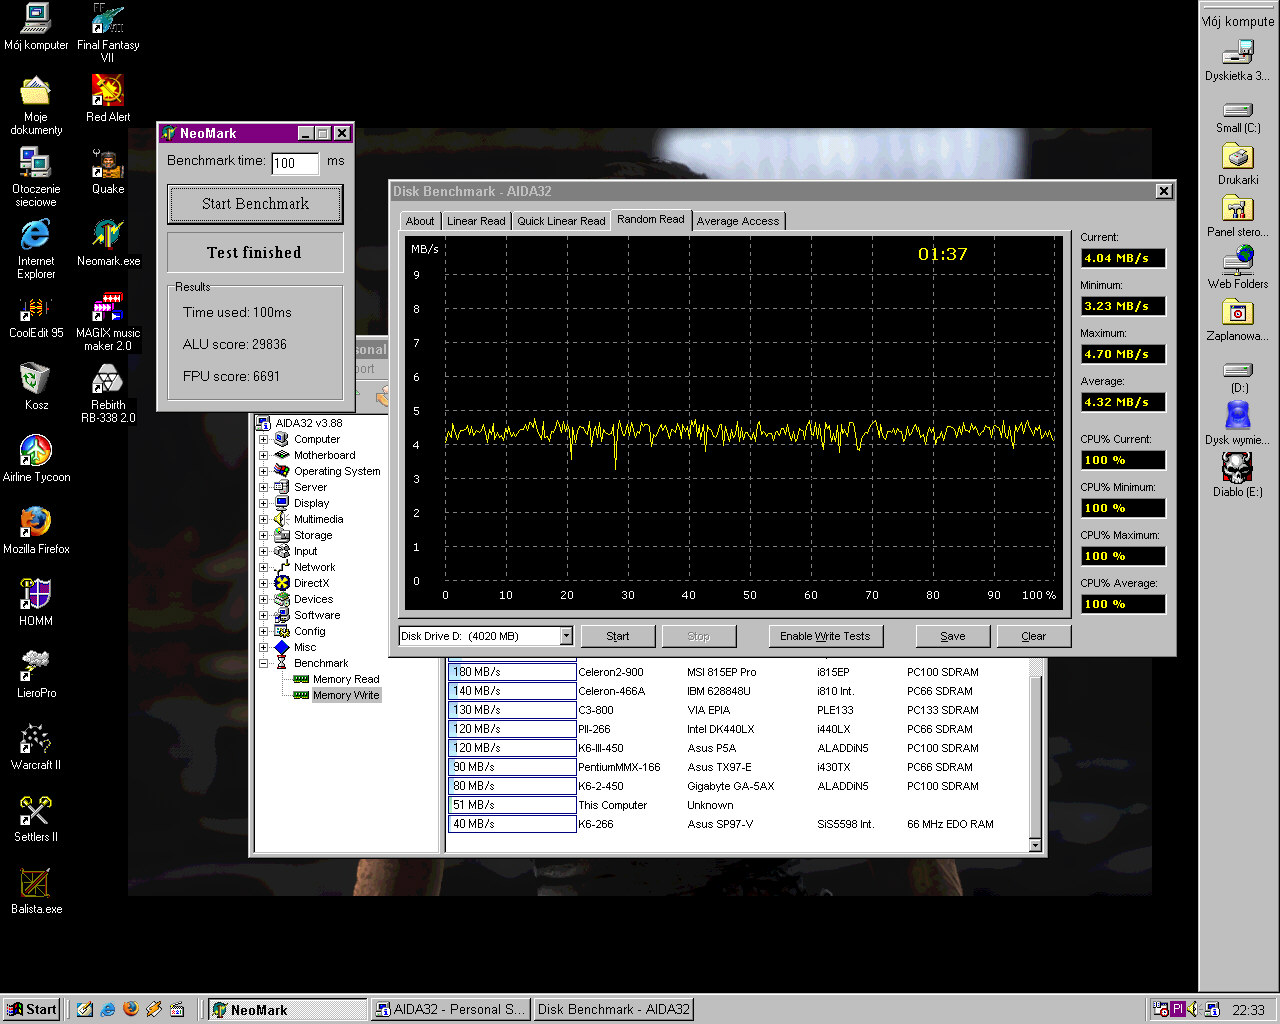Open the Disk Drive D: dropdown
The image size is (1280, 1024).
(x=566, y=636)
